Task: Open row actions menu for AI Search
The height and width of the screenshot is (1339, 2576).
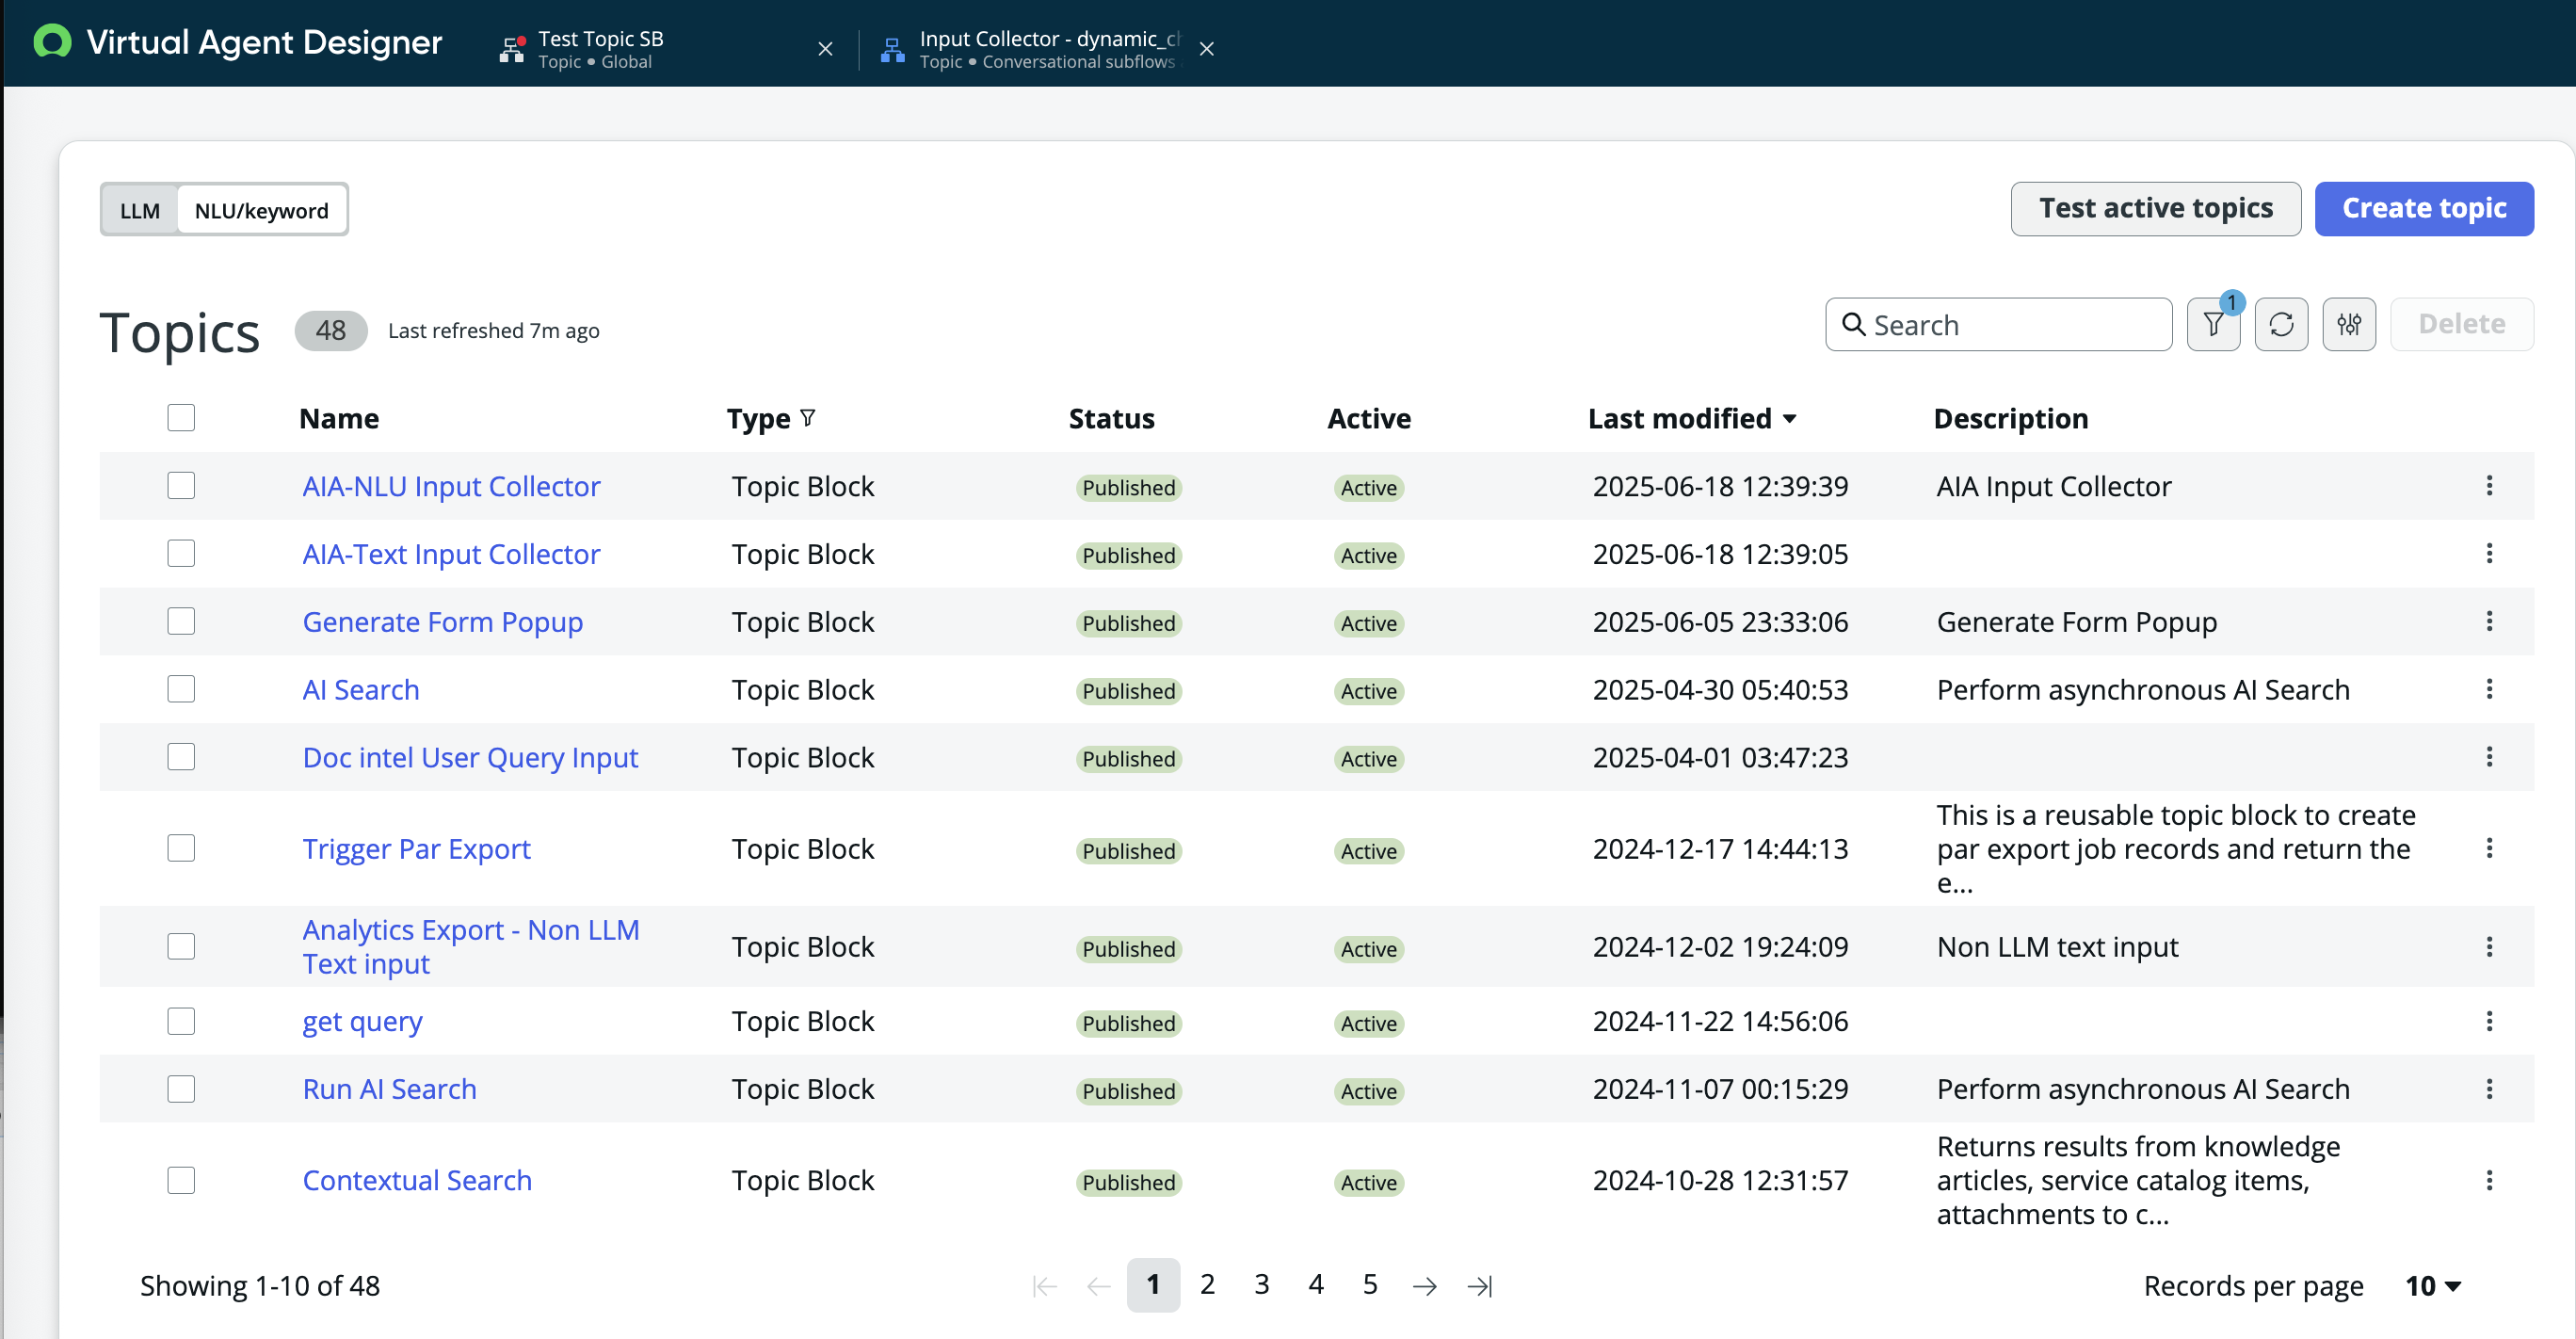Action: [x=2489, y=689]
